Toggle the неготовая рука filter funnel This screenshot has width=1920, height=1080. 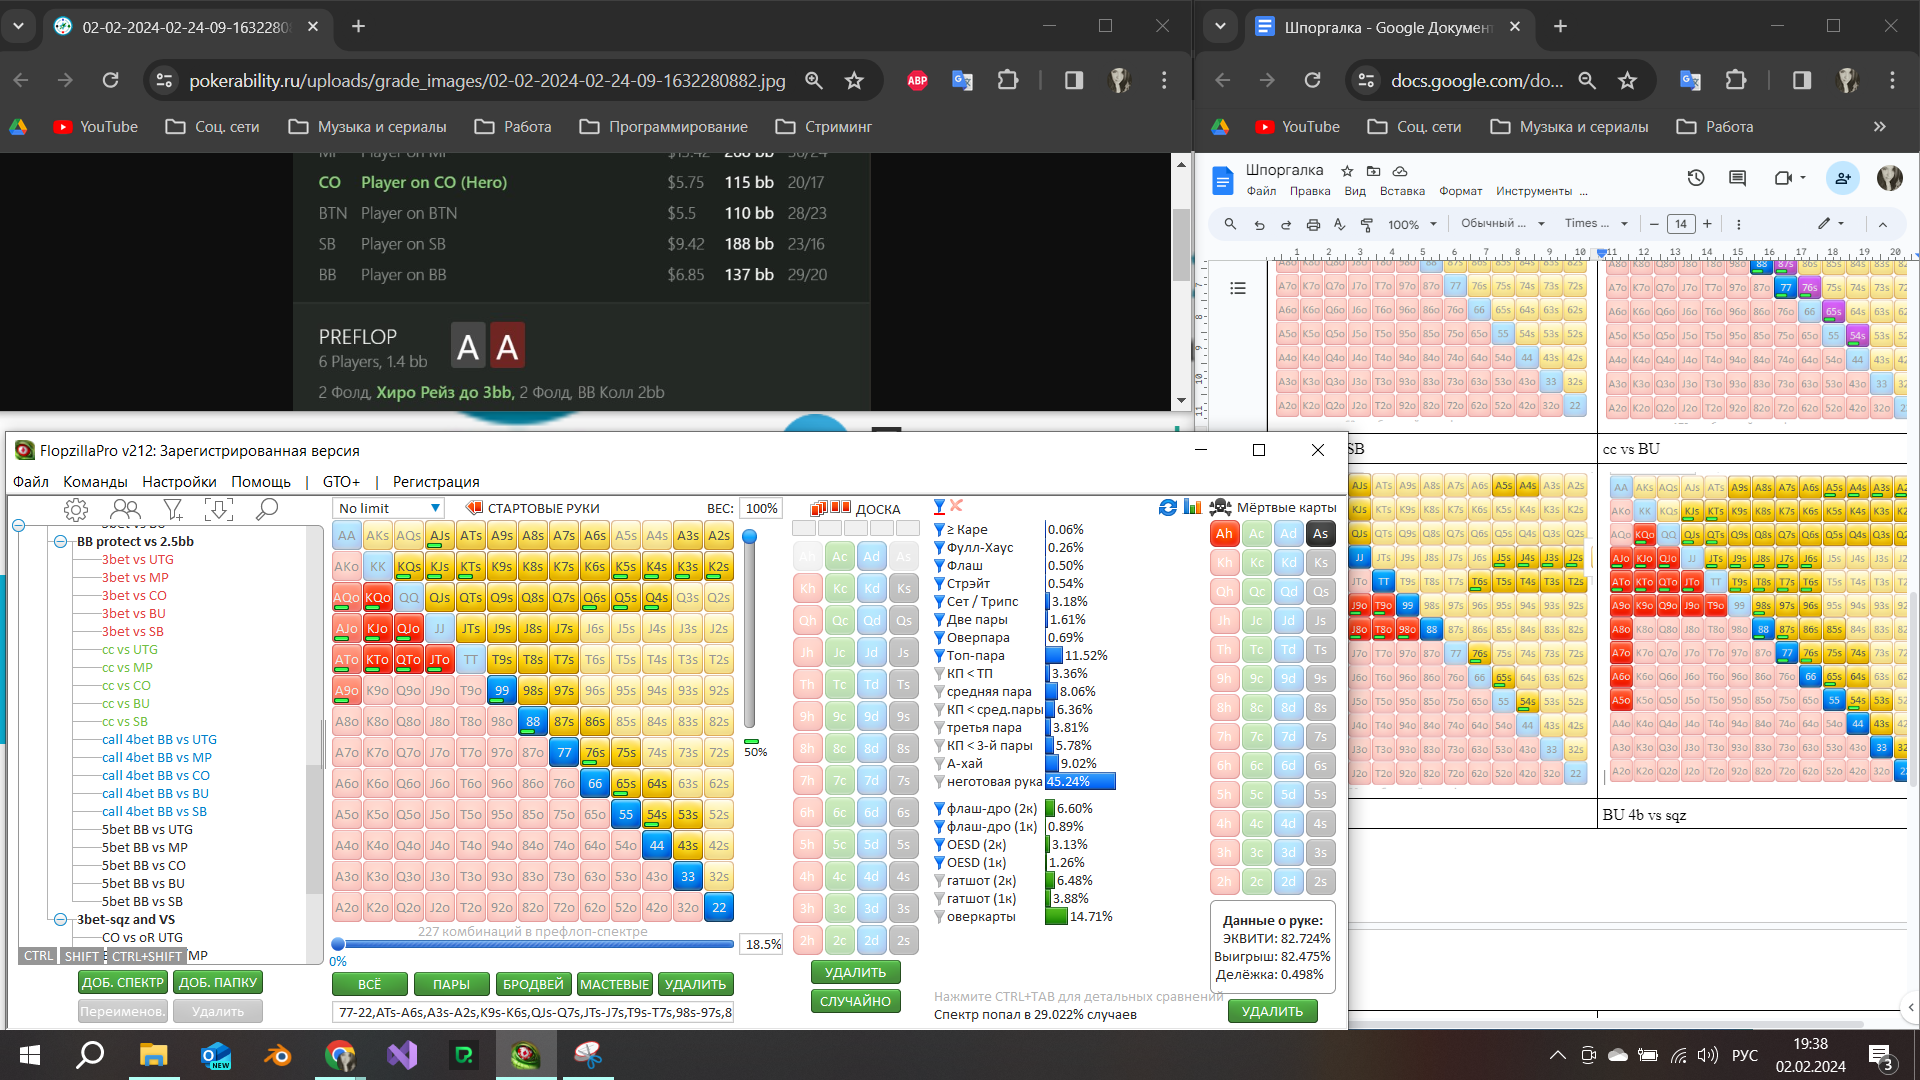pos(939,782)
